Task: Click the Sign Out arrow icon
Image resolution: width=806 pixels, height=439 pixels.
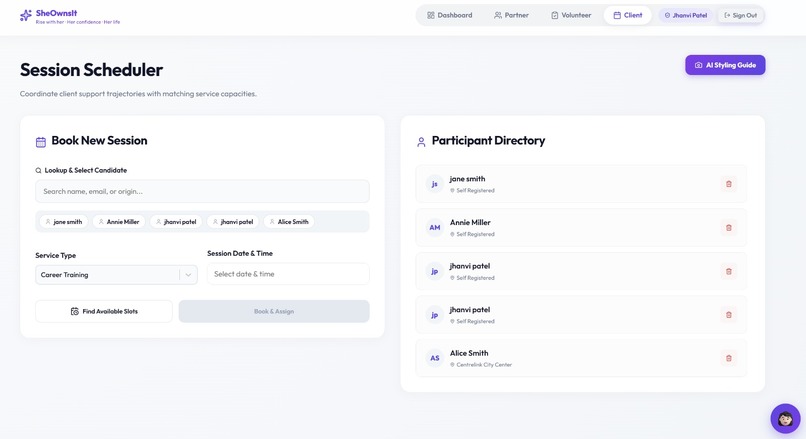Action: [727, 15]
